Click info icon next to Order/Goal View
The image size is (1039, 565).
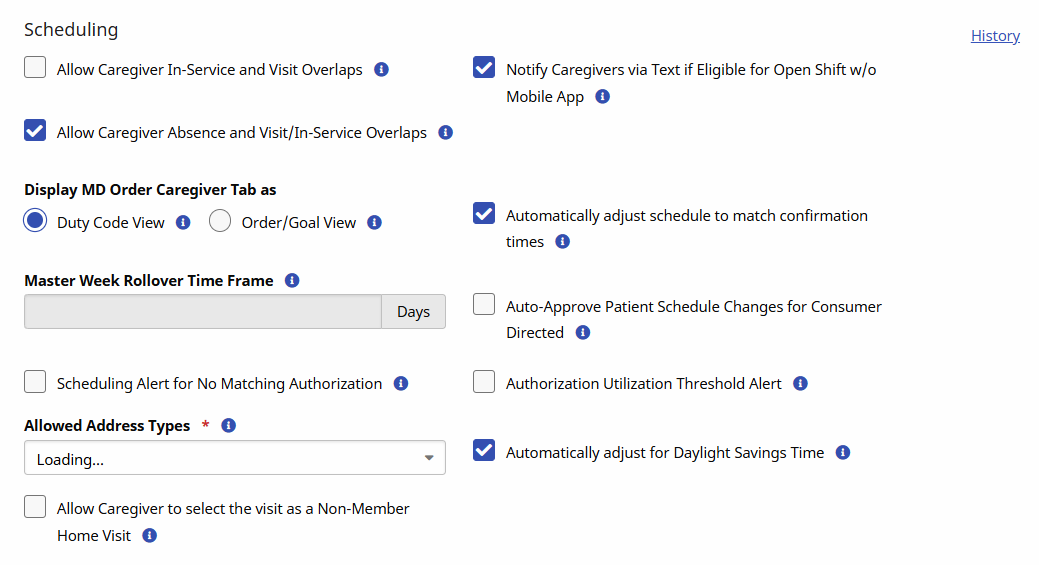(x=374, y=223)
